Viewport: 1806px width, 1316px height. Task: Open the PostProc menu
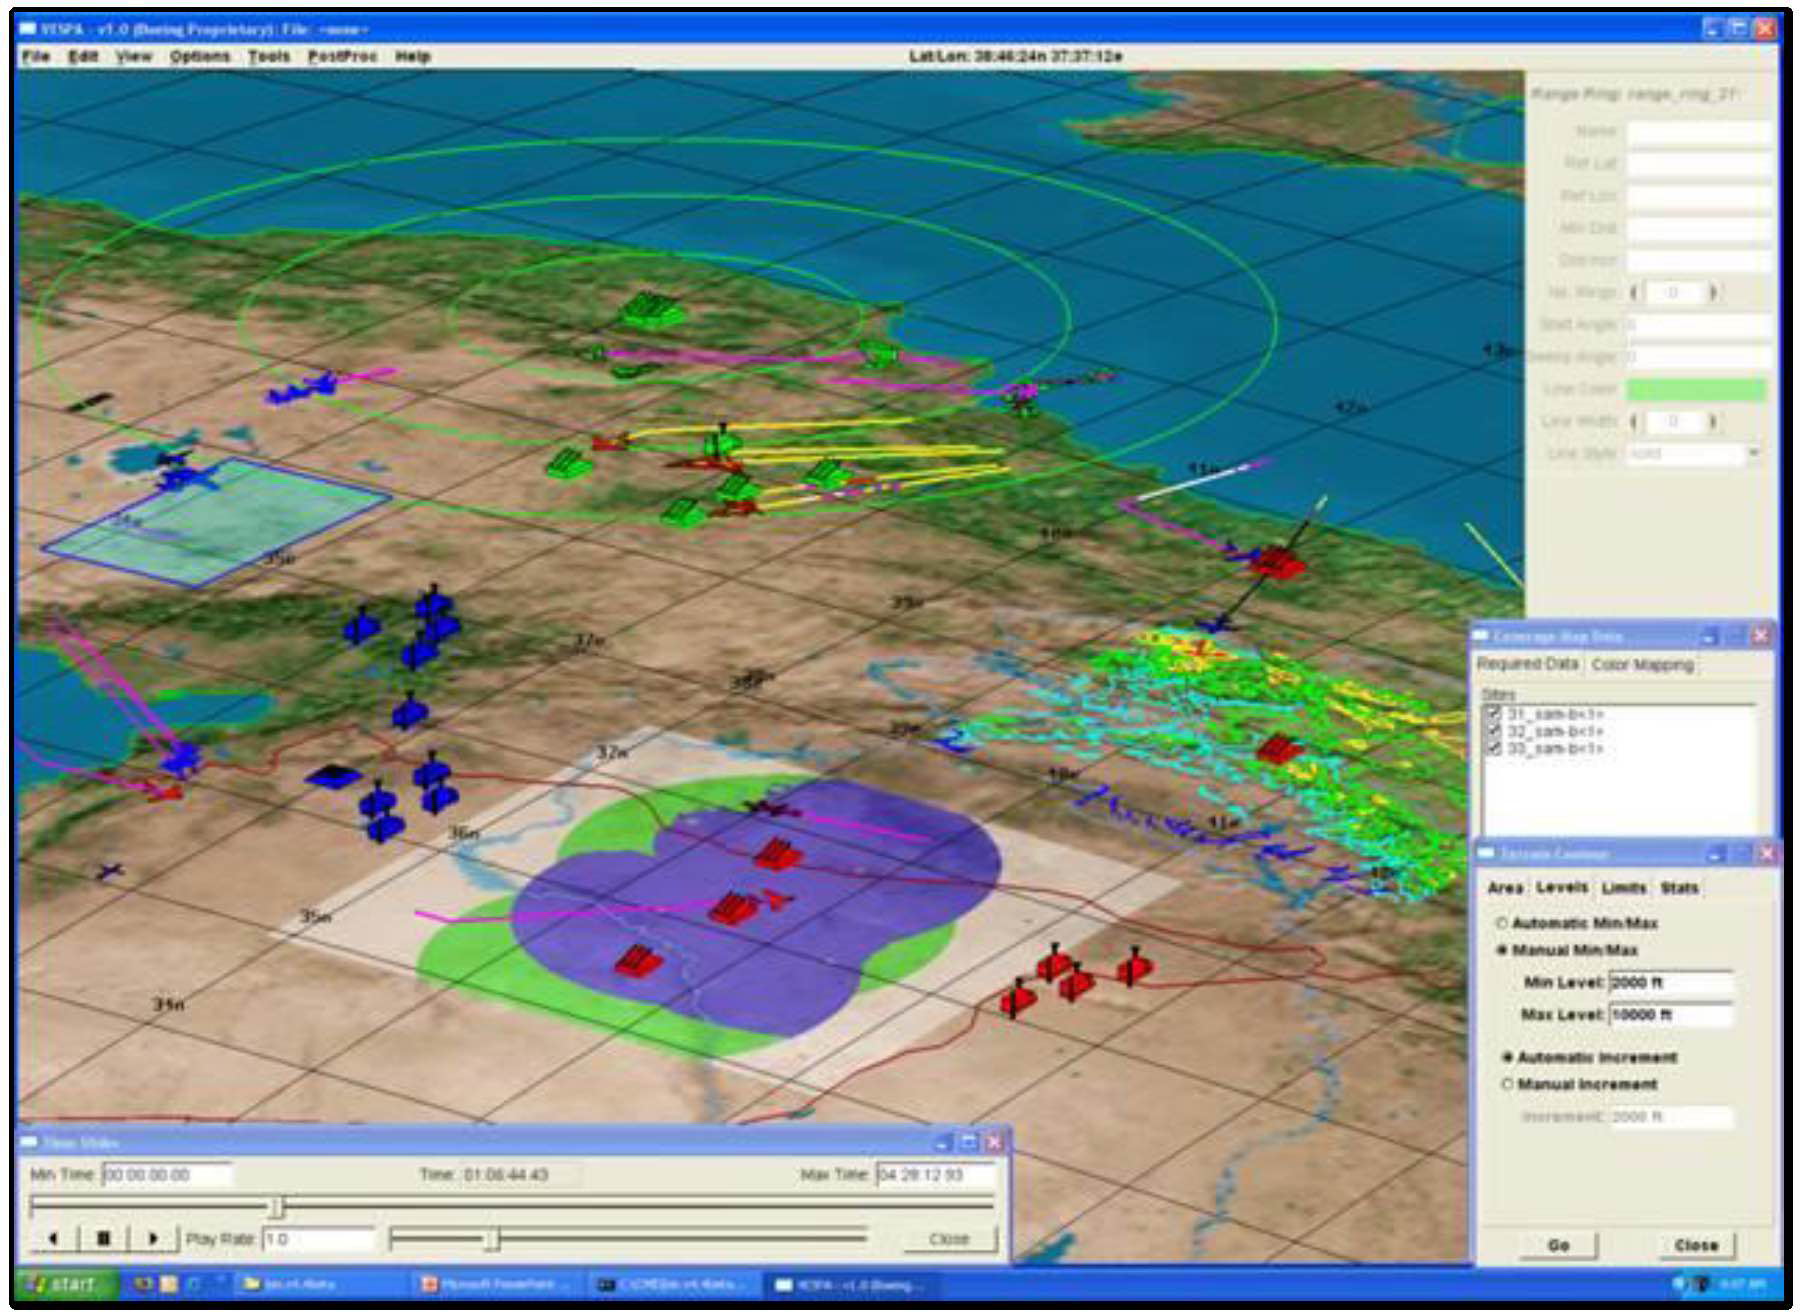(342, 56)
